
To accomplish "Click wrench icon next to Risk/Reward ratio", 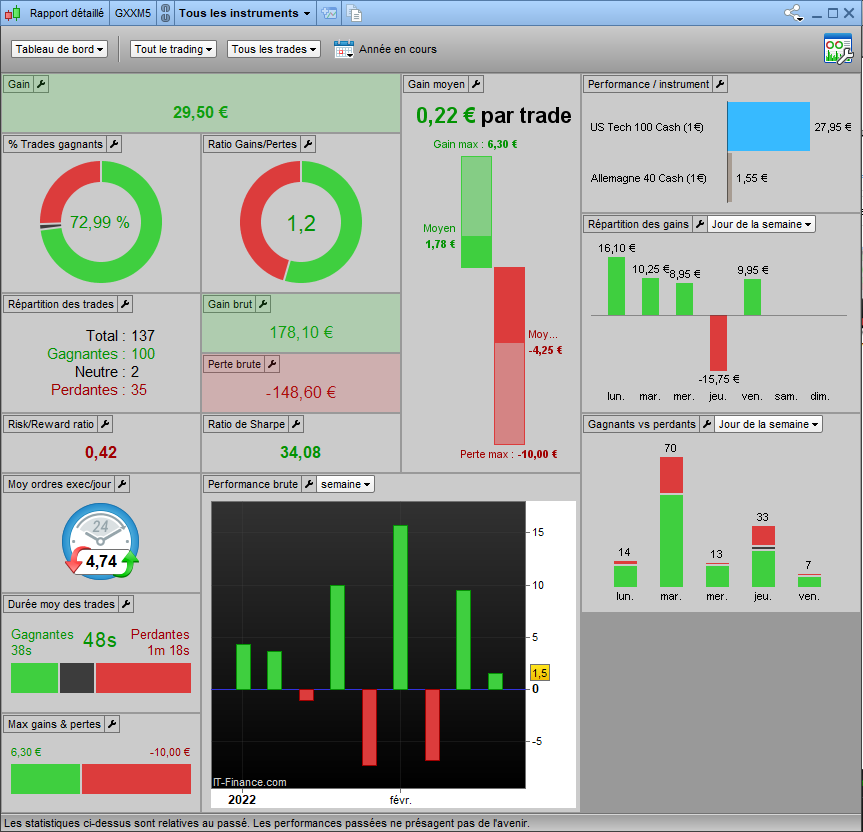I will click(x=105, y=424).
